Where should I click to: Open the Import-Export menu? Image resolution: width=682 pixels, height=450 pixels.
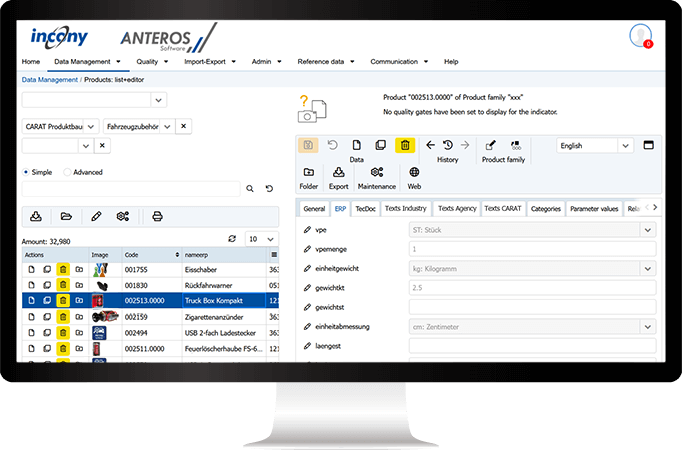coord(210,62)
